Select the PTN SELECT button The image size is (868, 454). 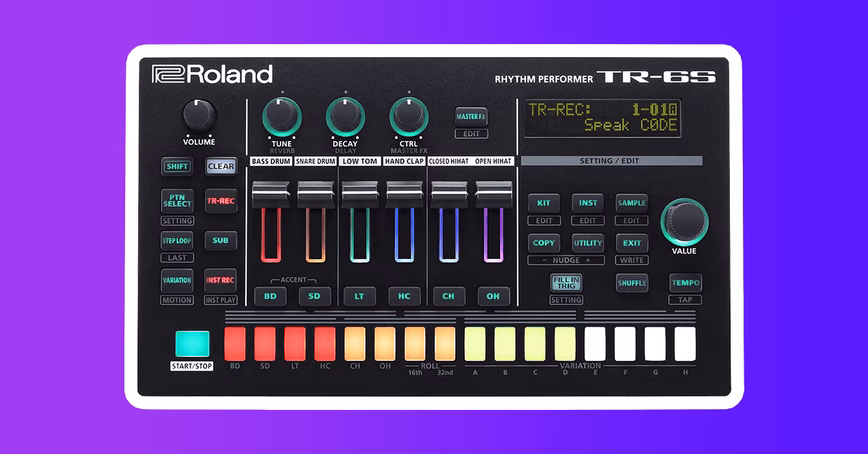click(x=177, y=201)
